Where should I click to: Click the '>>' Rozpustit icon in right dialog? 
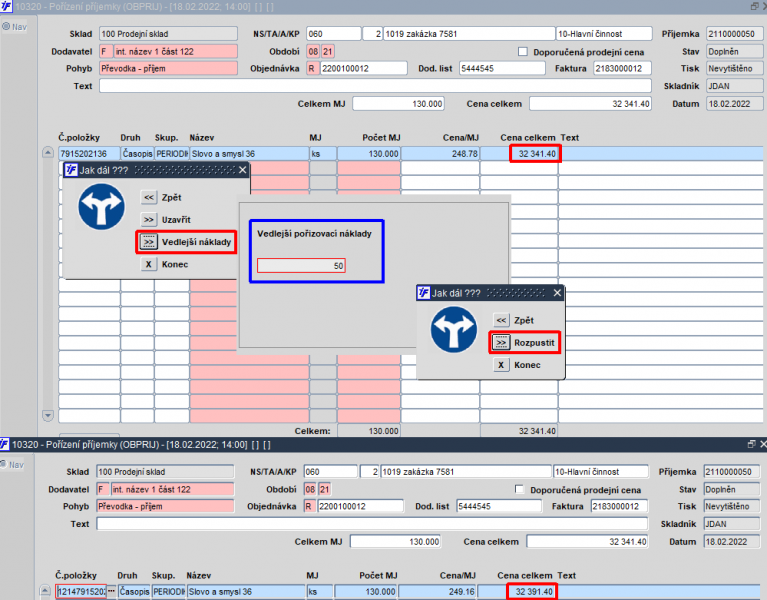tap(501, 343)
